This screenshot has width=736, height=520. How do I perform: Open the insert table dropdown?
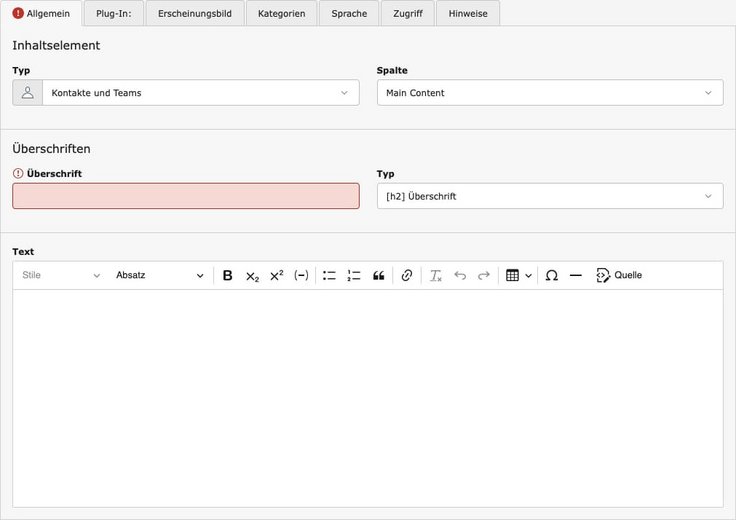(518, 276)
